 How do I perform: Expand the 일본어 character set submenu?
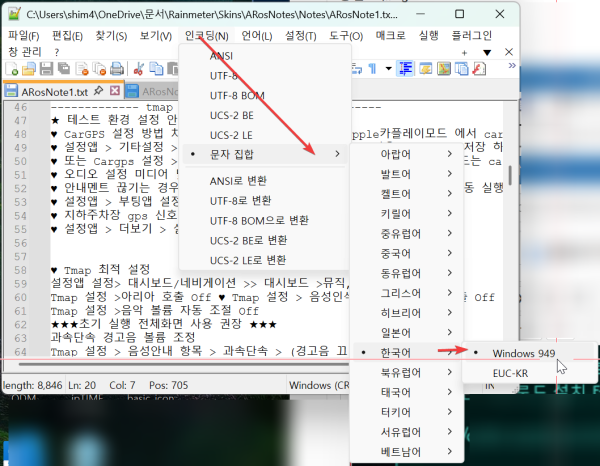click(406, 333)
